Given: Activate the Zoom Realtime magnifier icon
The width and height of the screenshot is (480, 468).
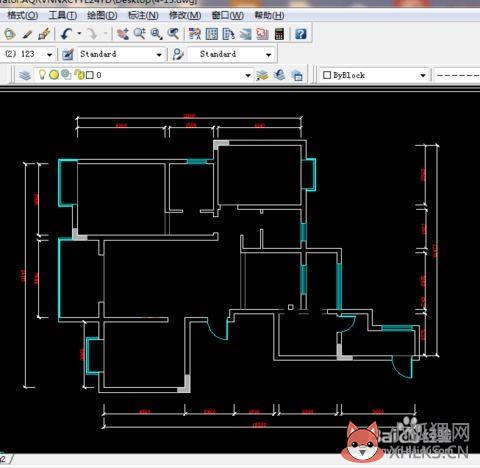Looking at the screenshot, I should [x=139, y=34].
